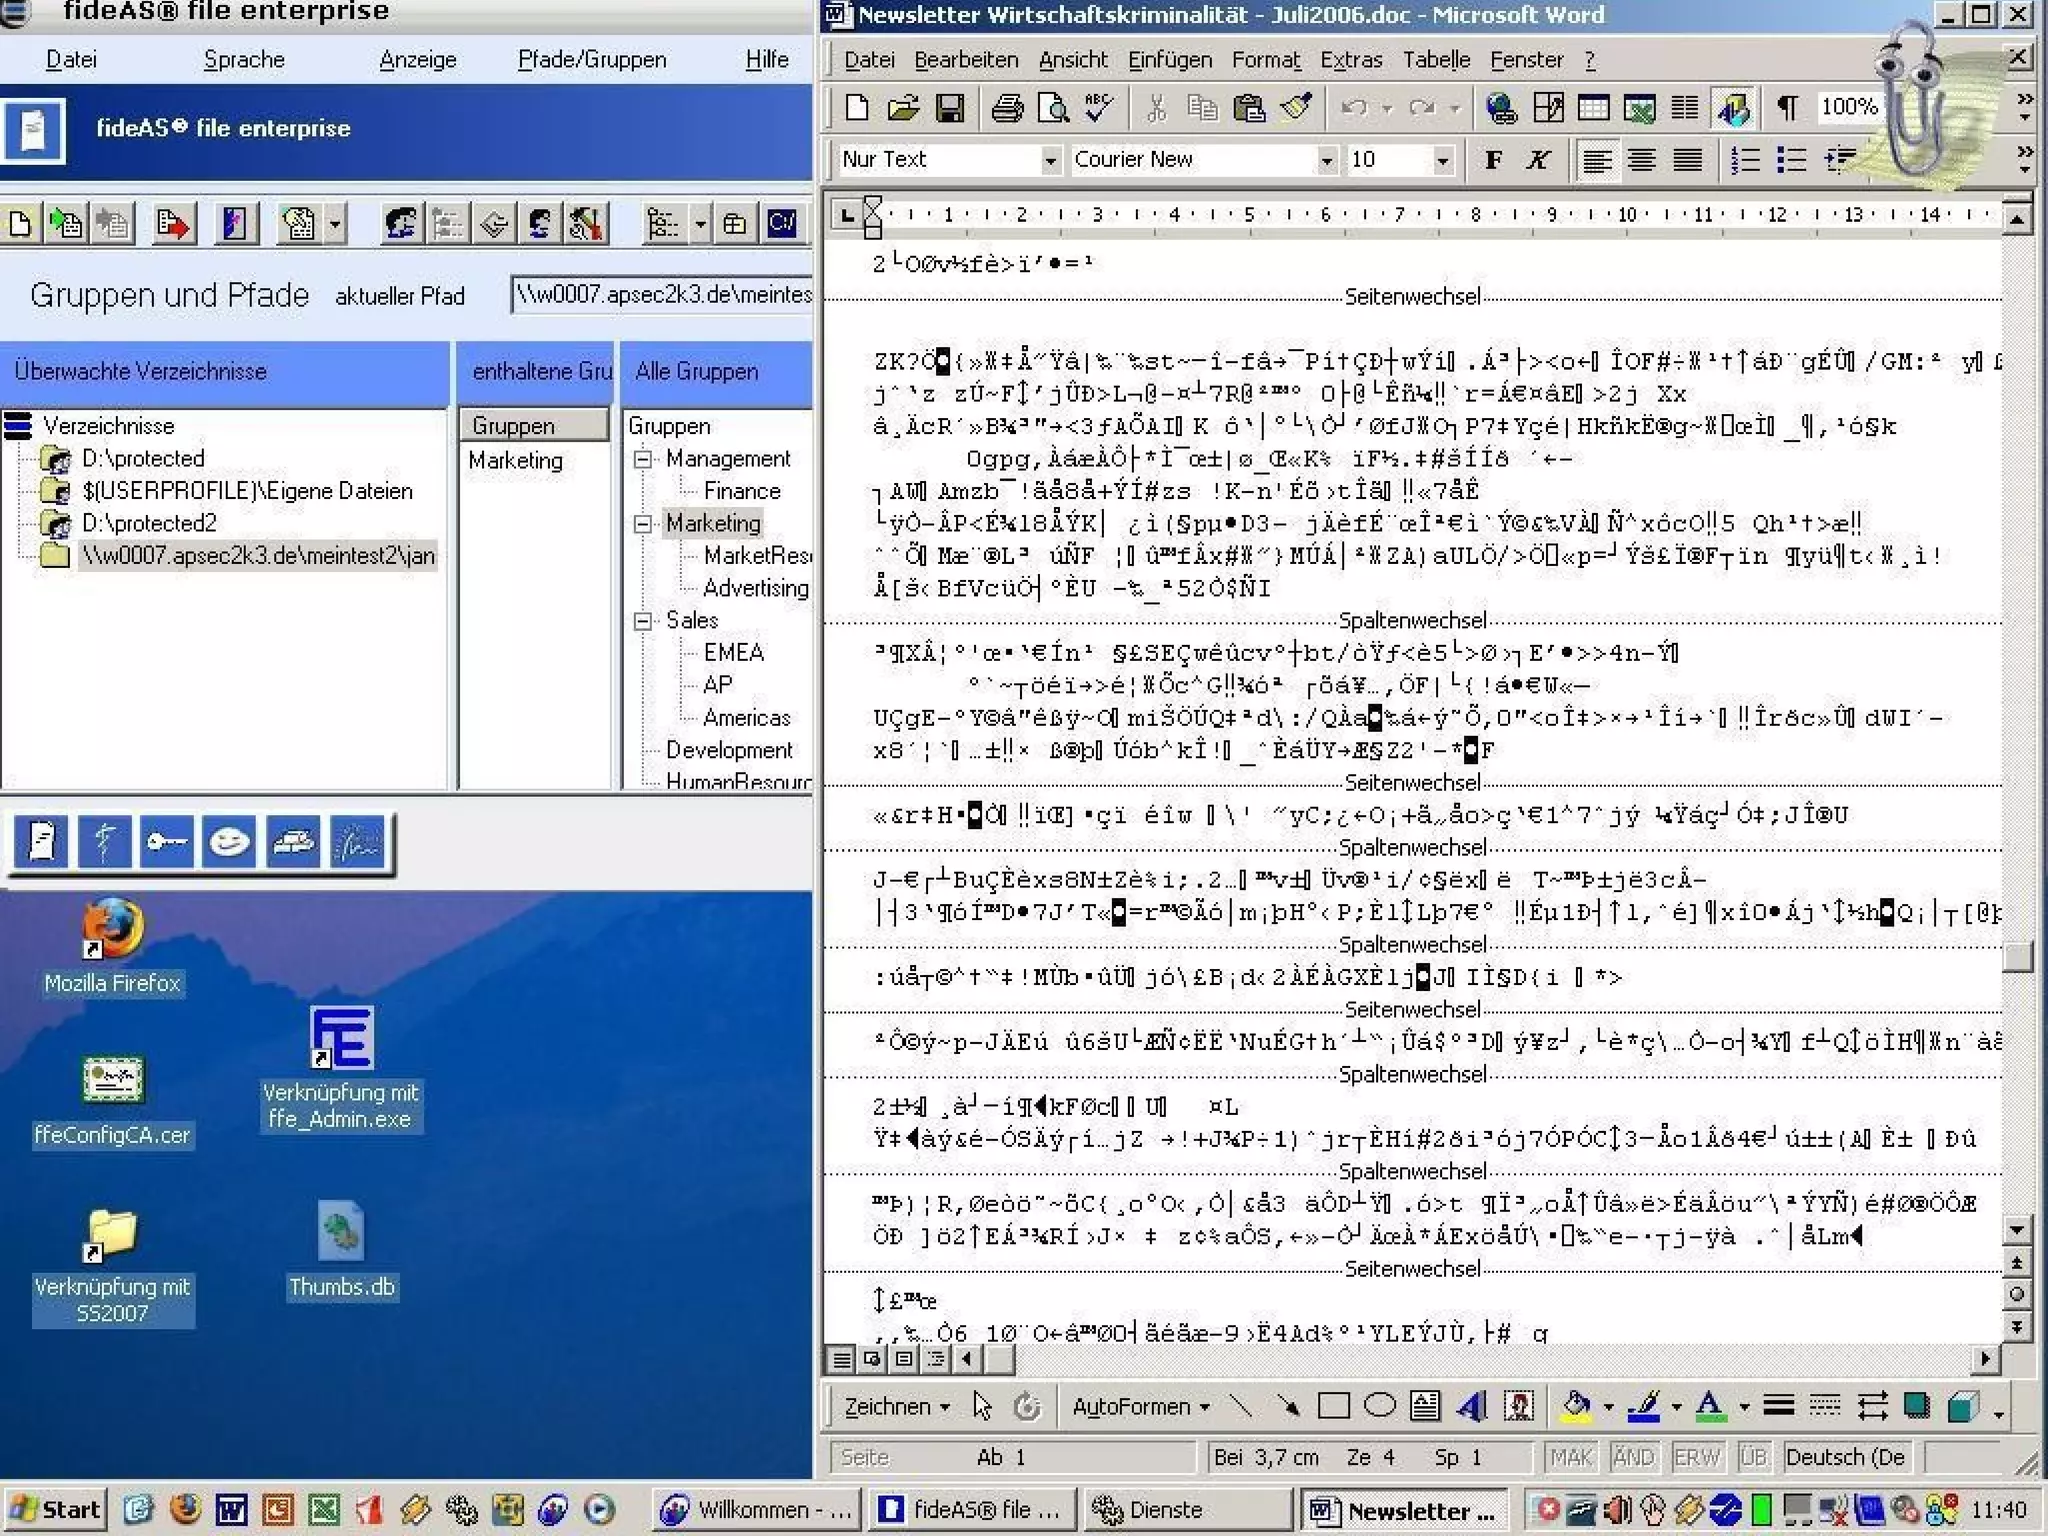The width and height of the screenshot is (2048, 1536).
Task: Open the Pfade/Gruppen menu
Action: click(x=591, y=60)
